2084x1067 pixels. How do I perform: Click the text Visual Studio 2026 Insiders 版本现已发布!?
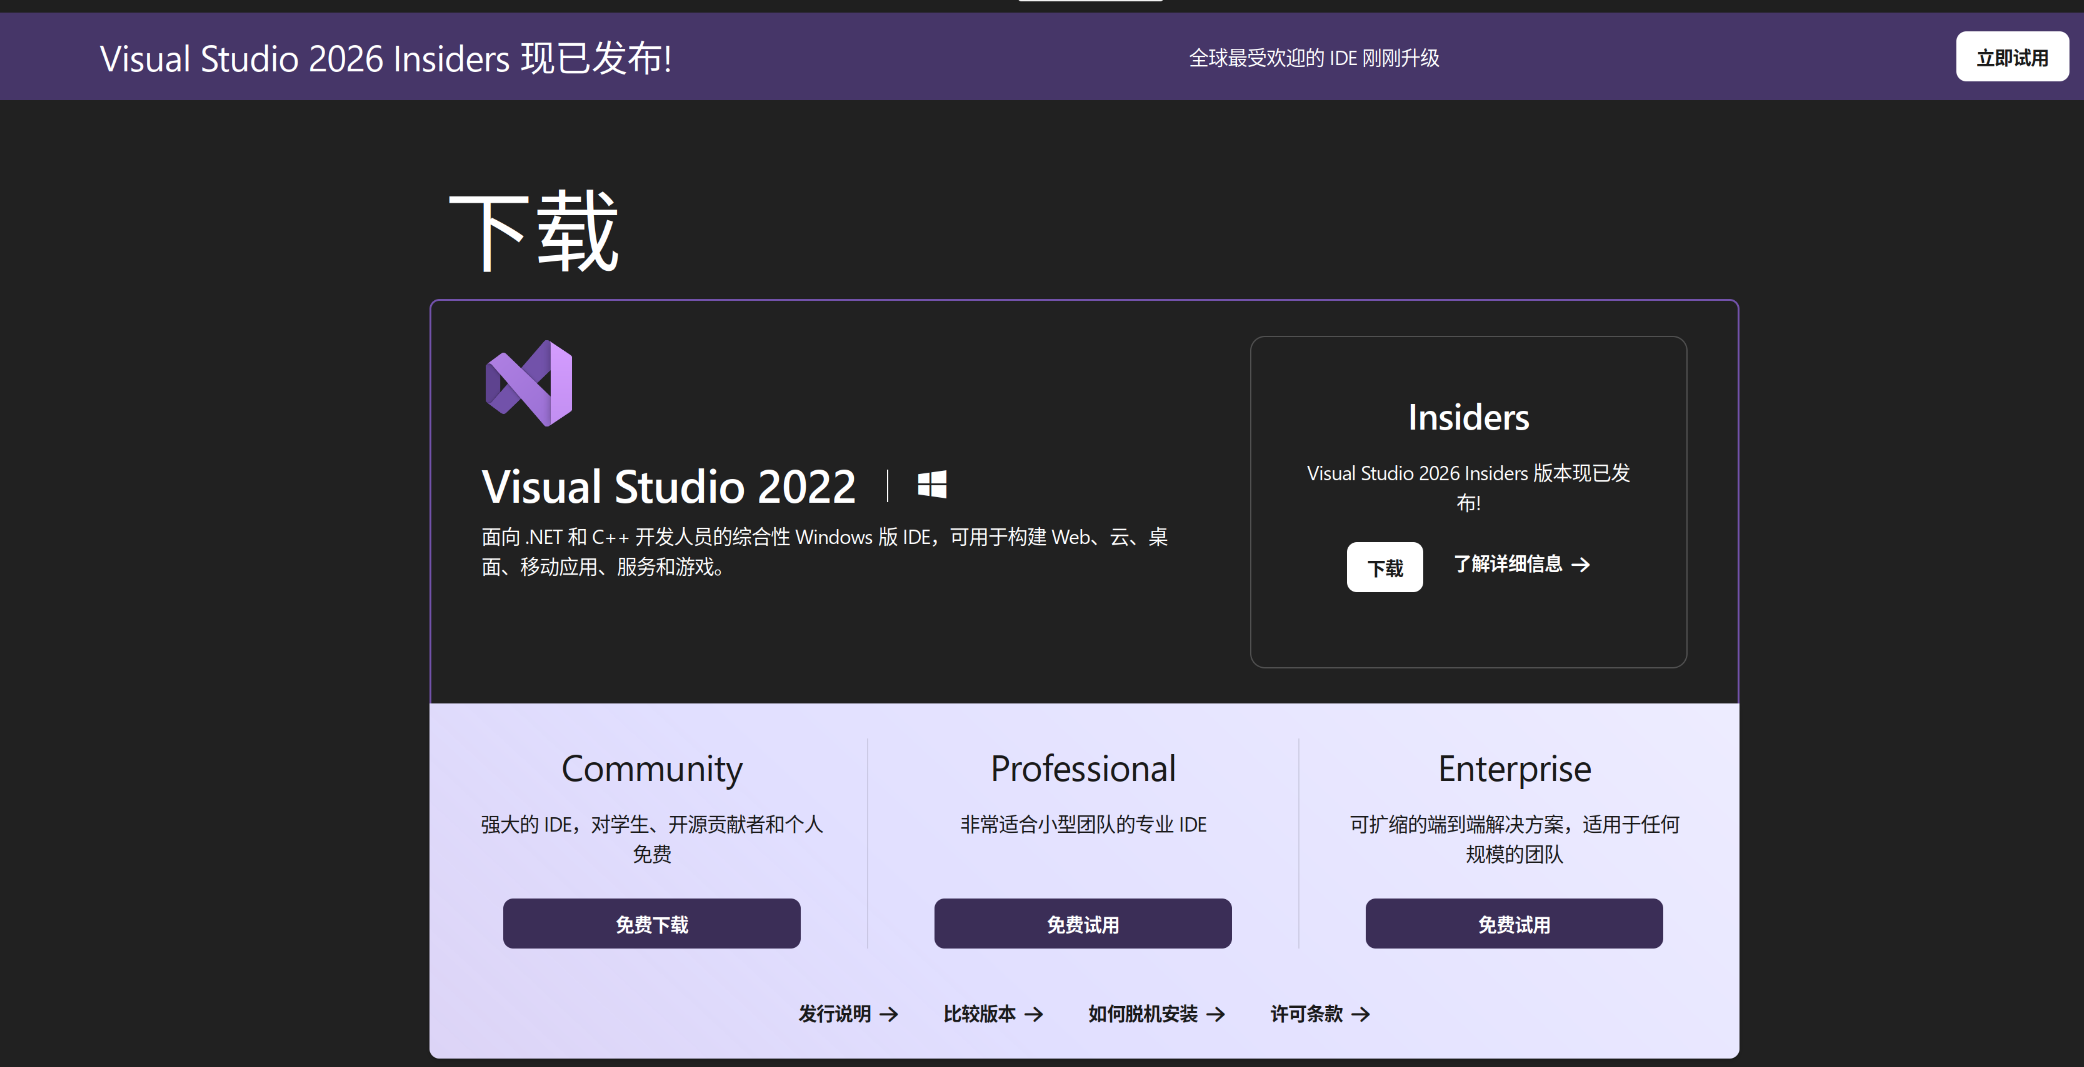coord(1468,487)
